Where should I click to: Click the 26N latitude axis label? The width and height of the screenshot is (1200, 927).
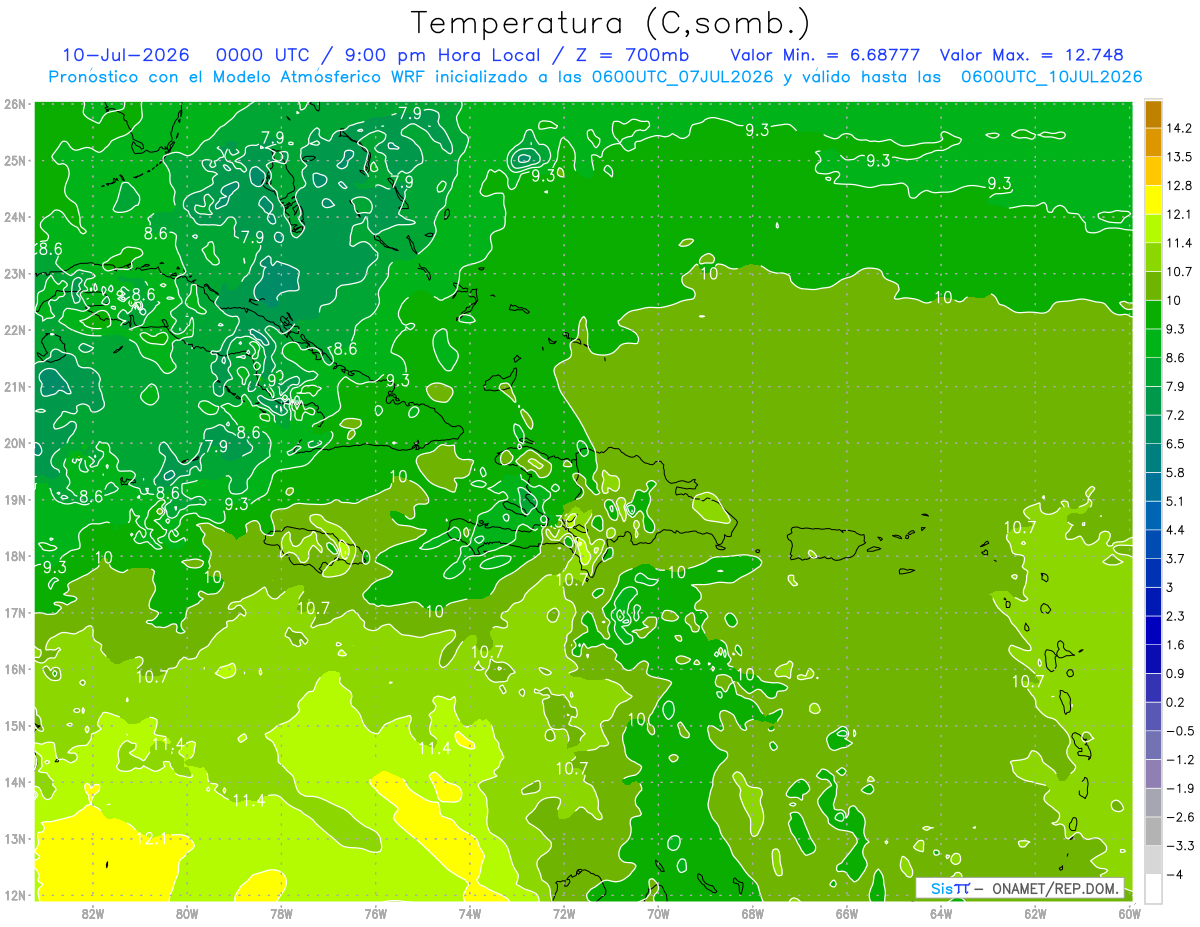[15, 104]
